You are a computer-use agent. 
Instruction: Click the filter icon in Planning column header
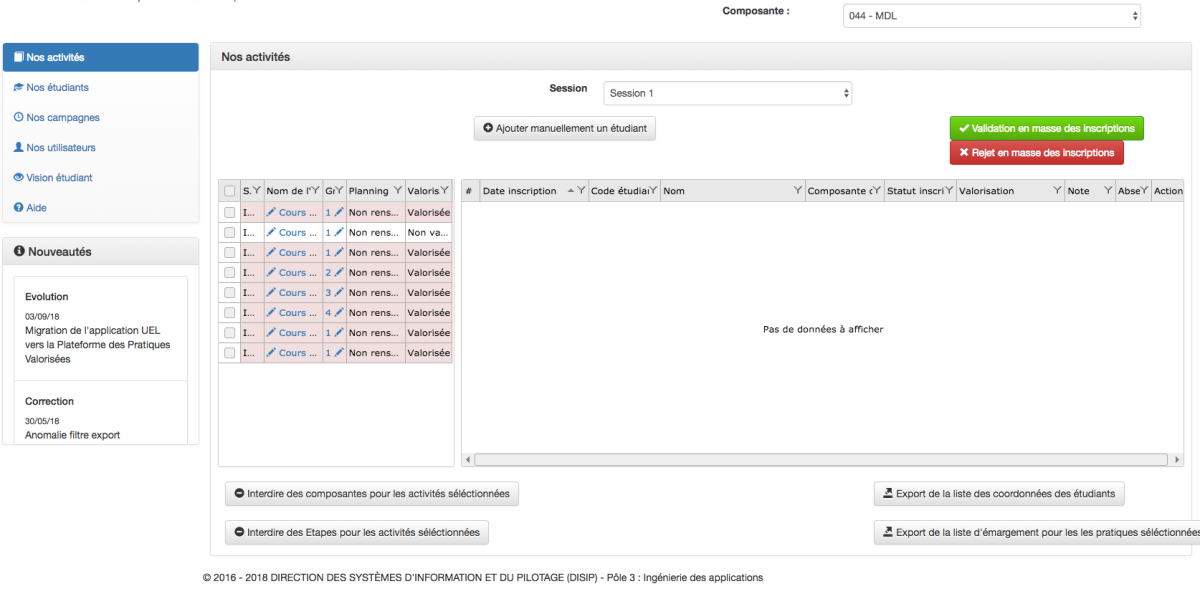398,190
